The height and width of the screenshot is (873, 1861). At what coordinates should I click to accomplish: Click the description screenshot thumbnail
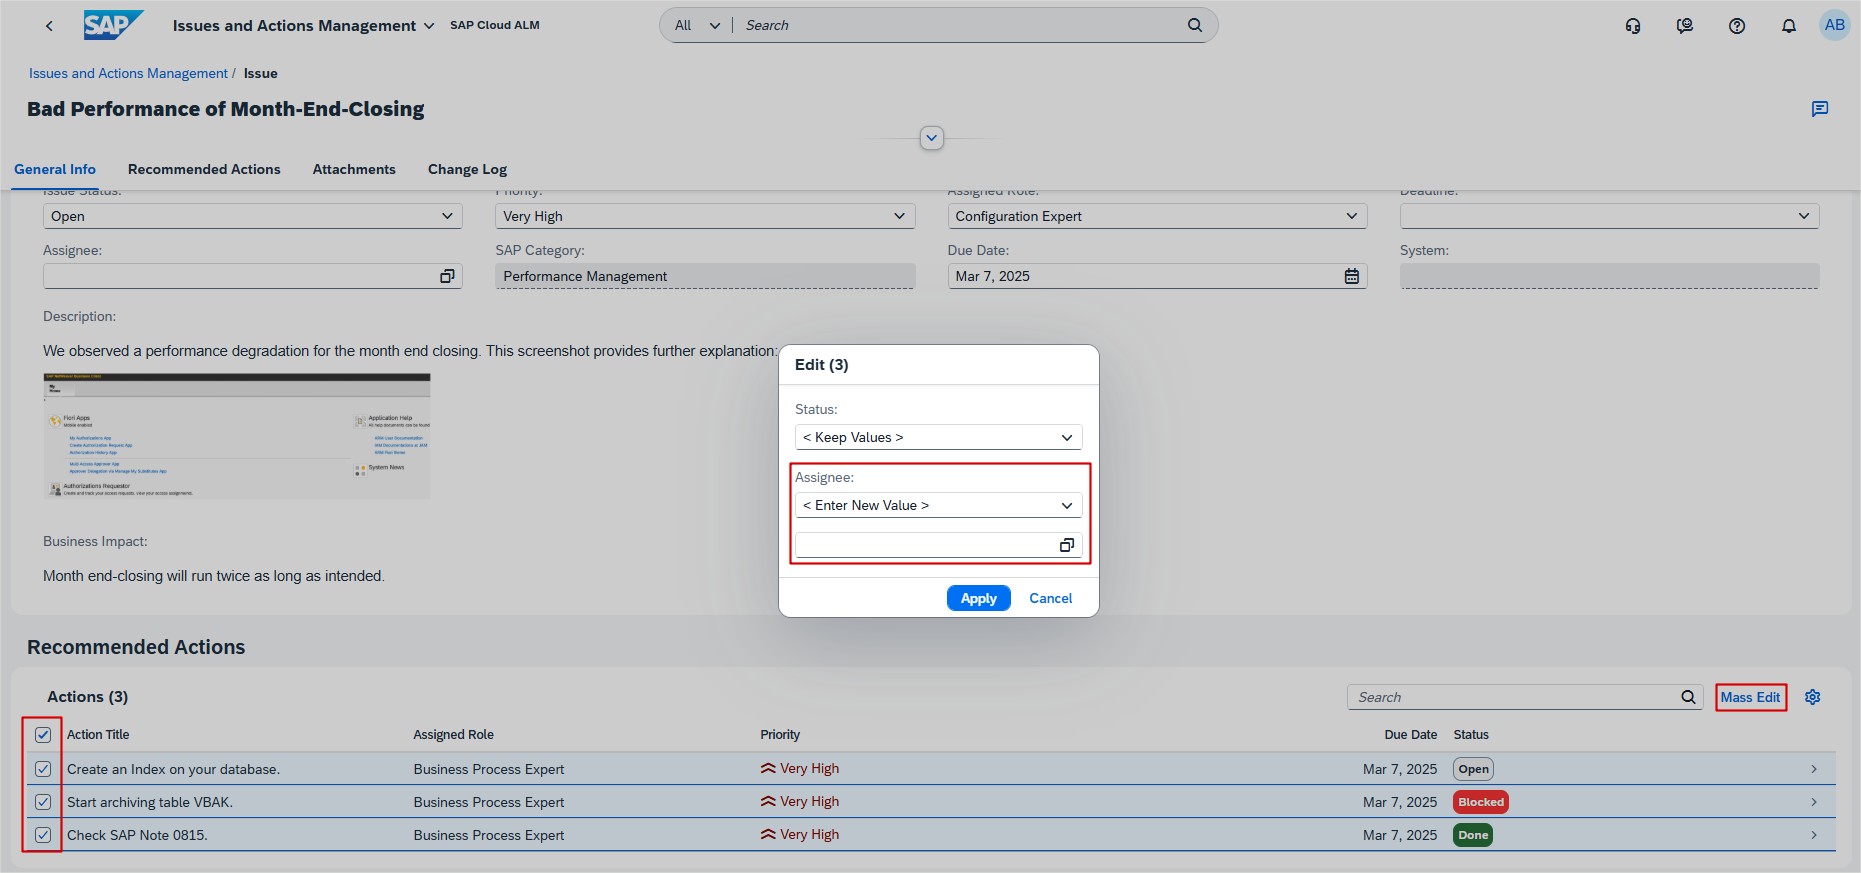point(237,436)
